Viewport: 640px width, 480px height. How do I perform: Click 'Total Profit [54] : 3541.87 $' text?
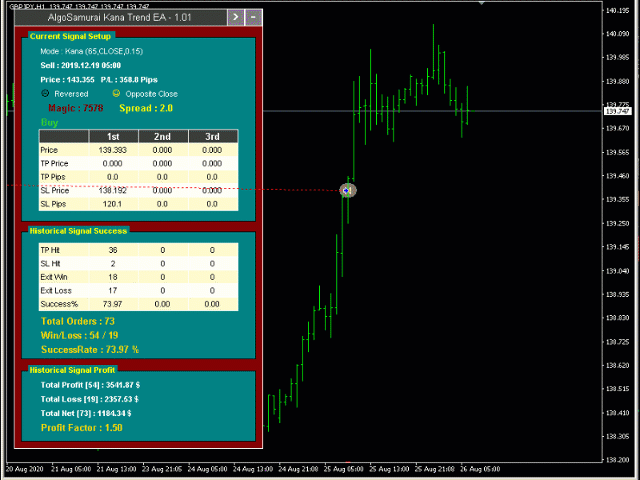pyautogui.click(x=90, y=385)
